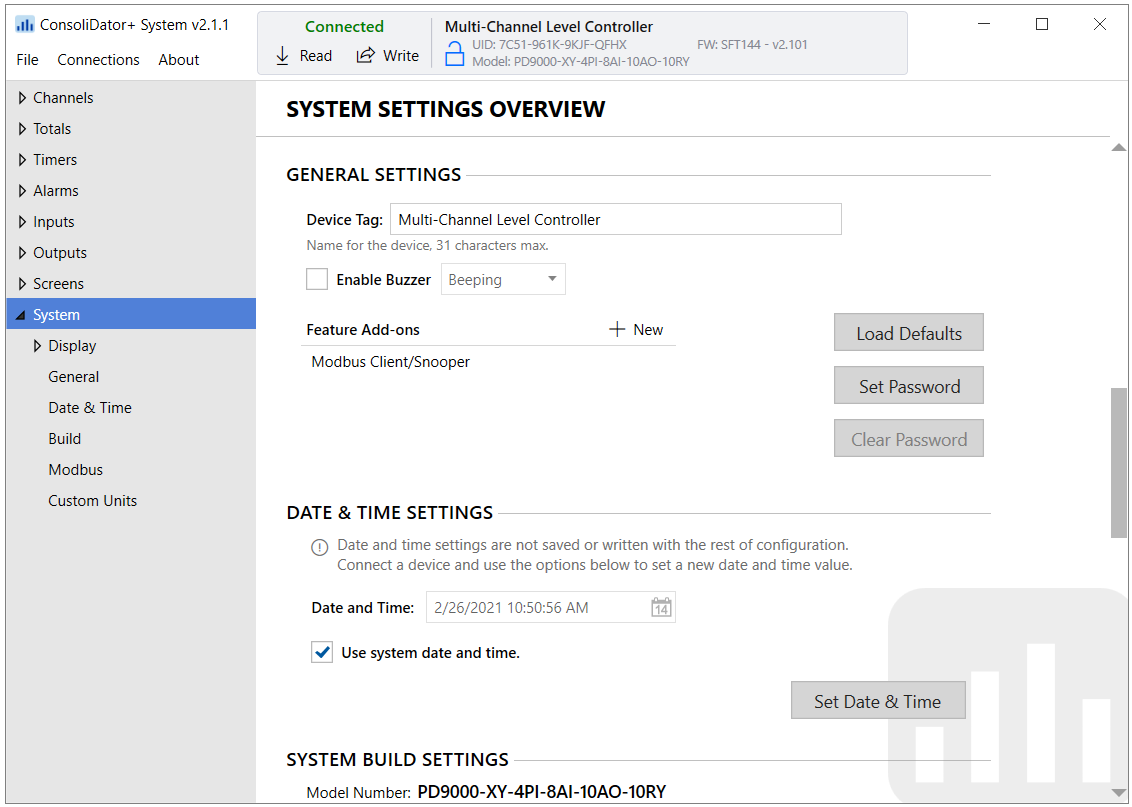The image size is (1132, 807).
Task: Click the FW: SFT144 - v2.101 text
Action: (752, 45)
